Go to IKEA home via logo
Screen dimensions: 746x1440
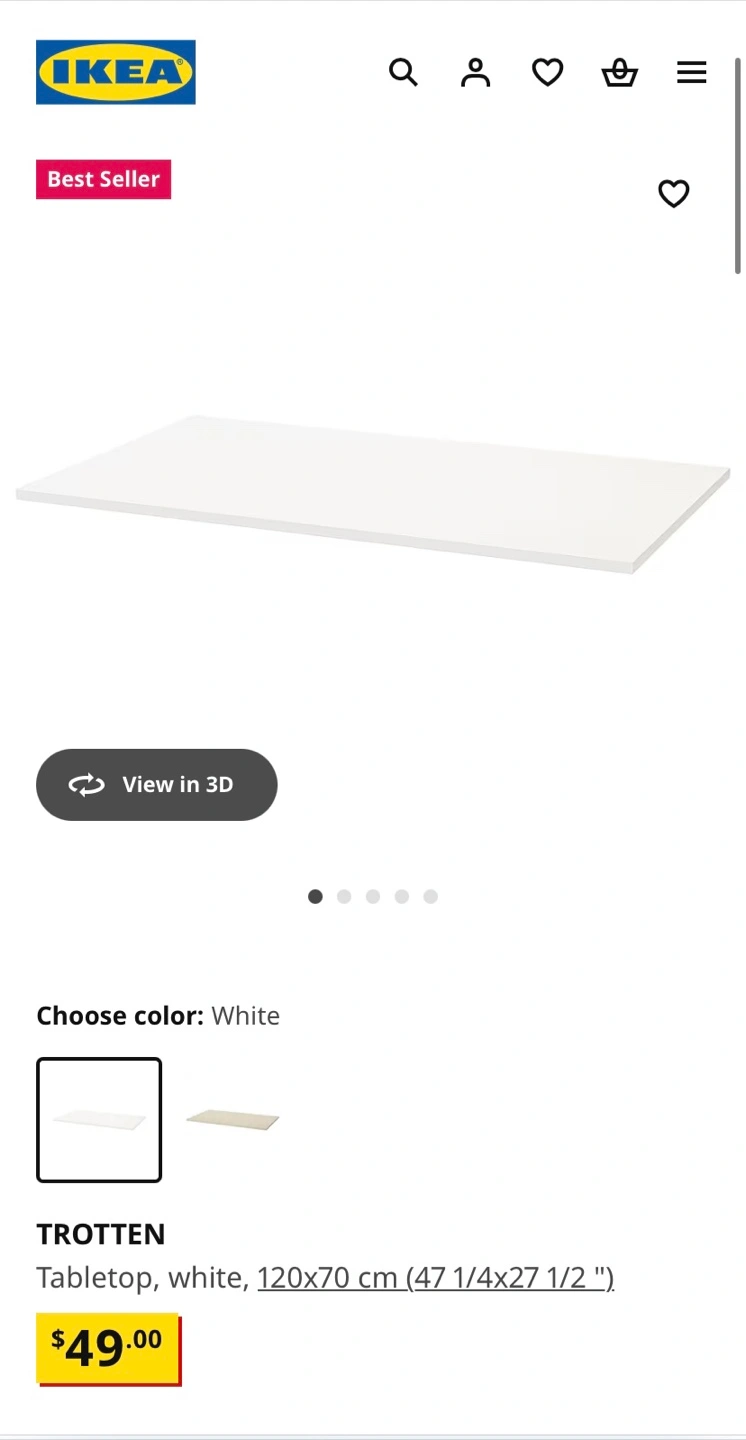(x=116, y=72)
